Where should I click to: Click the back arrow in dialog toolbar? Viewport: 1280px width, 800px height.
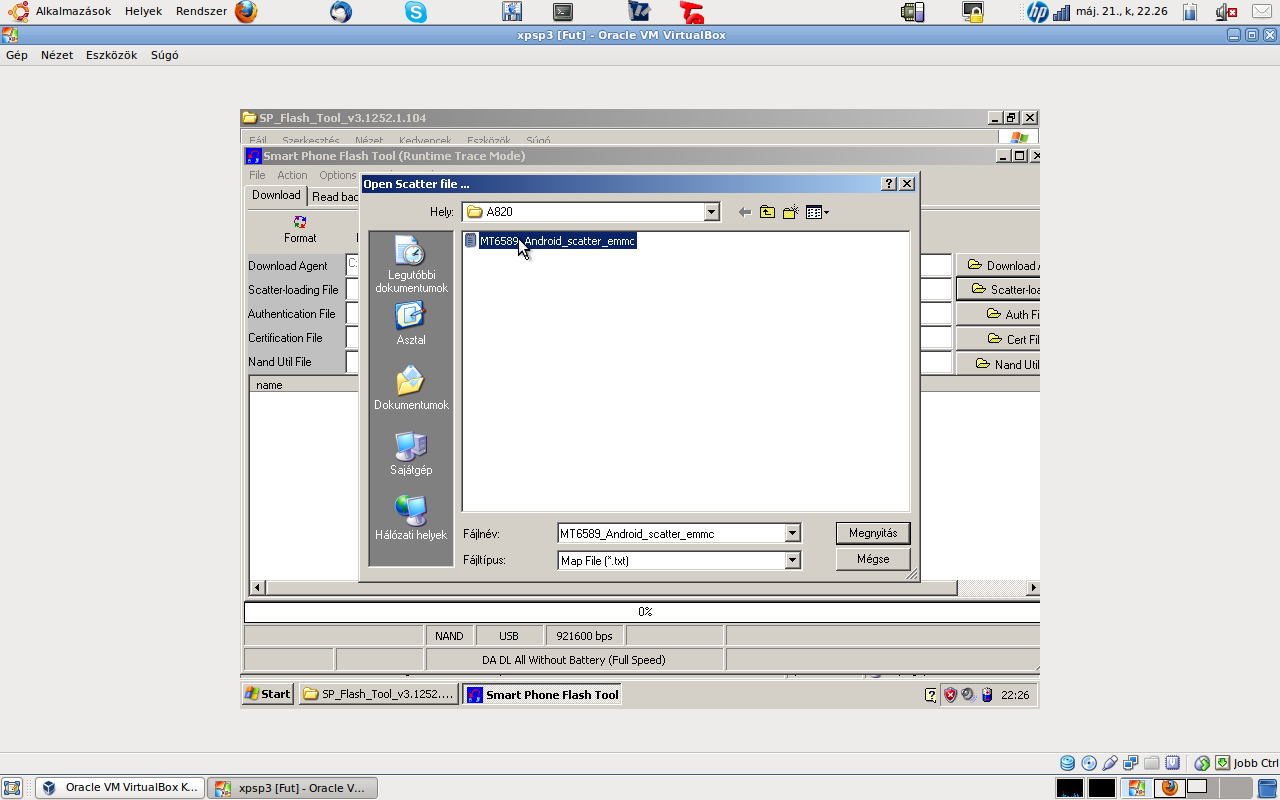[744, 212]
